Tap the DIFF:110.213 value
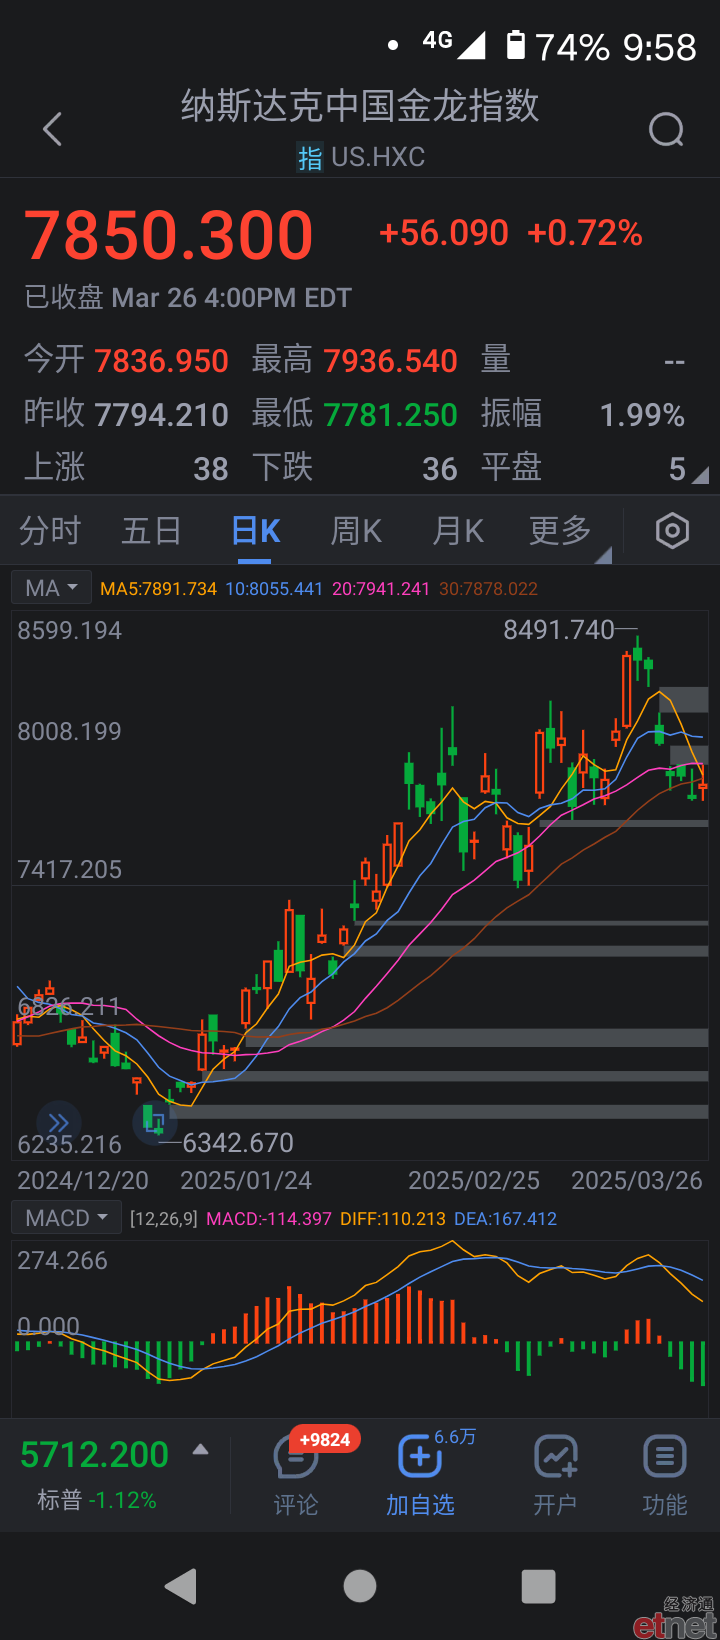Viewport: 720px width, 1640px height. click(x=393, y=1219)
